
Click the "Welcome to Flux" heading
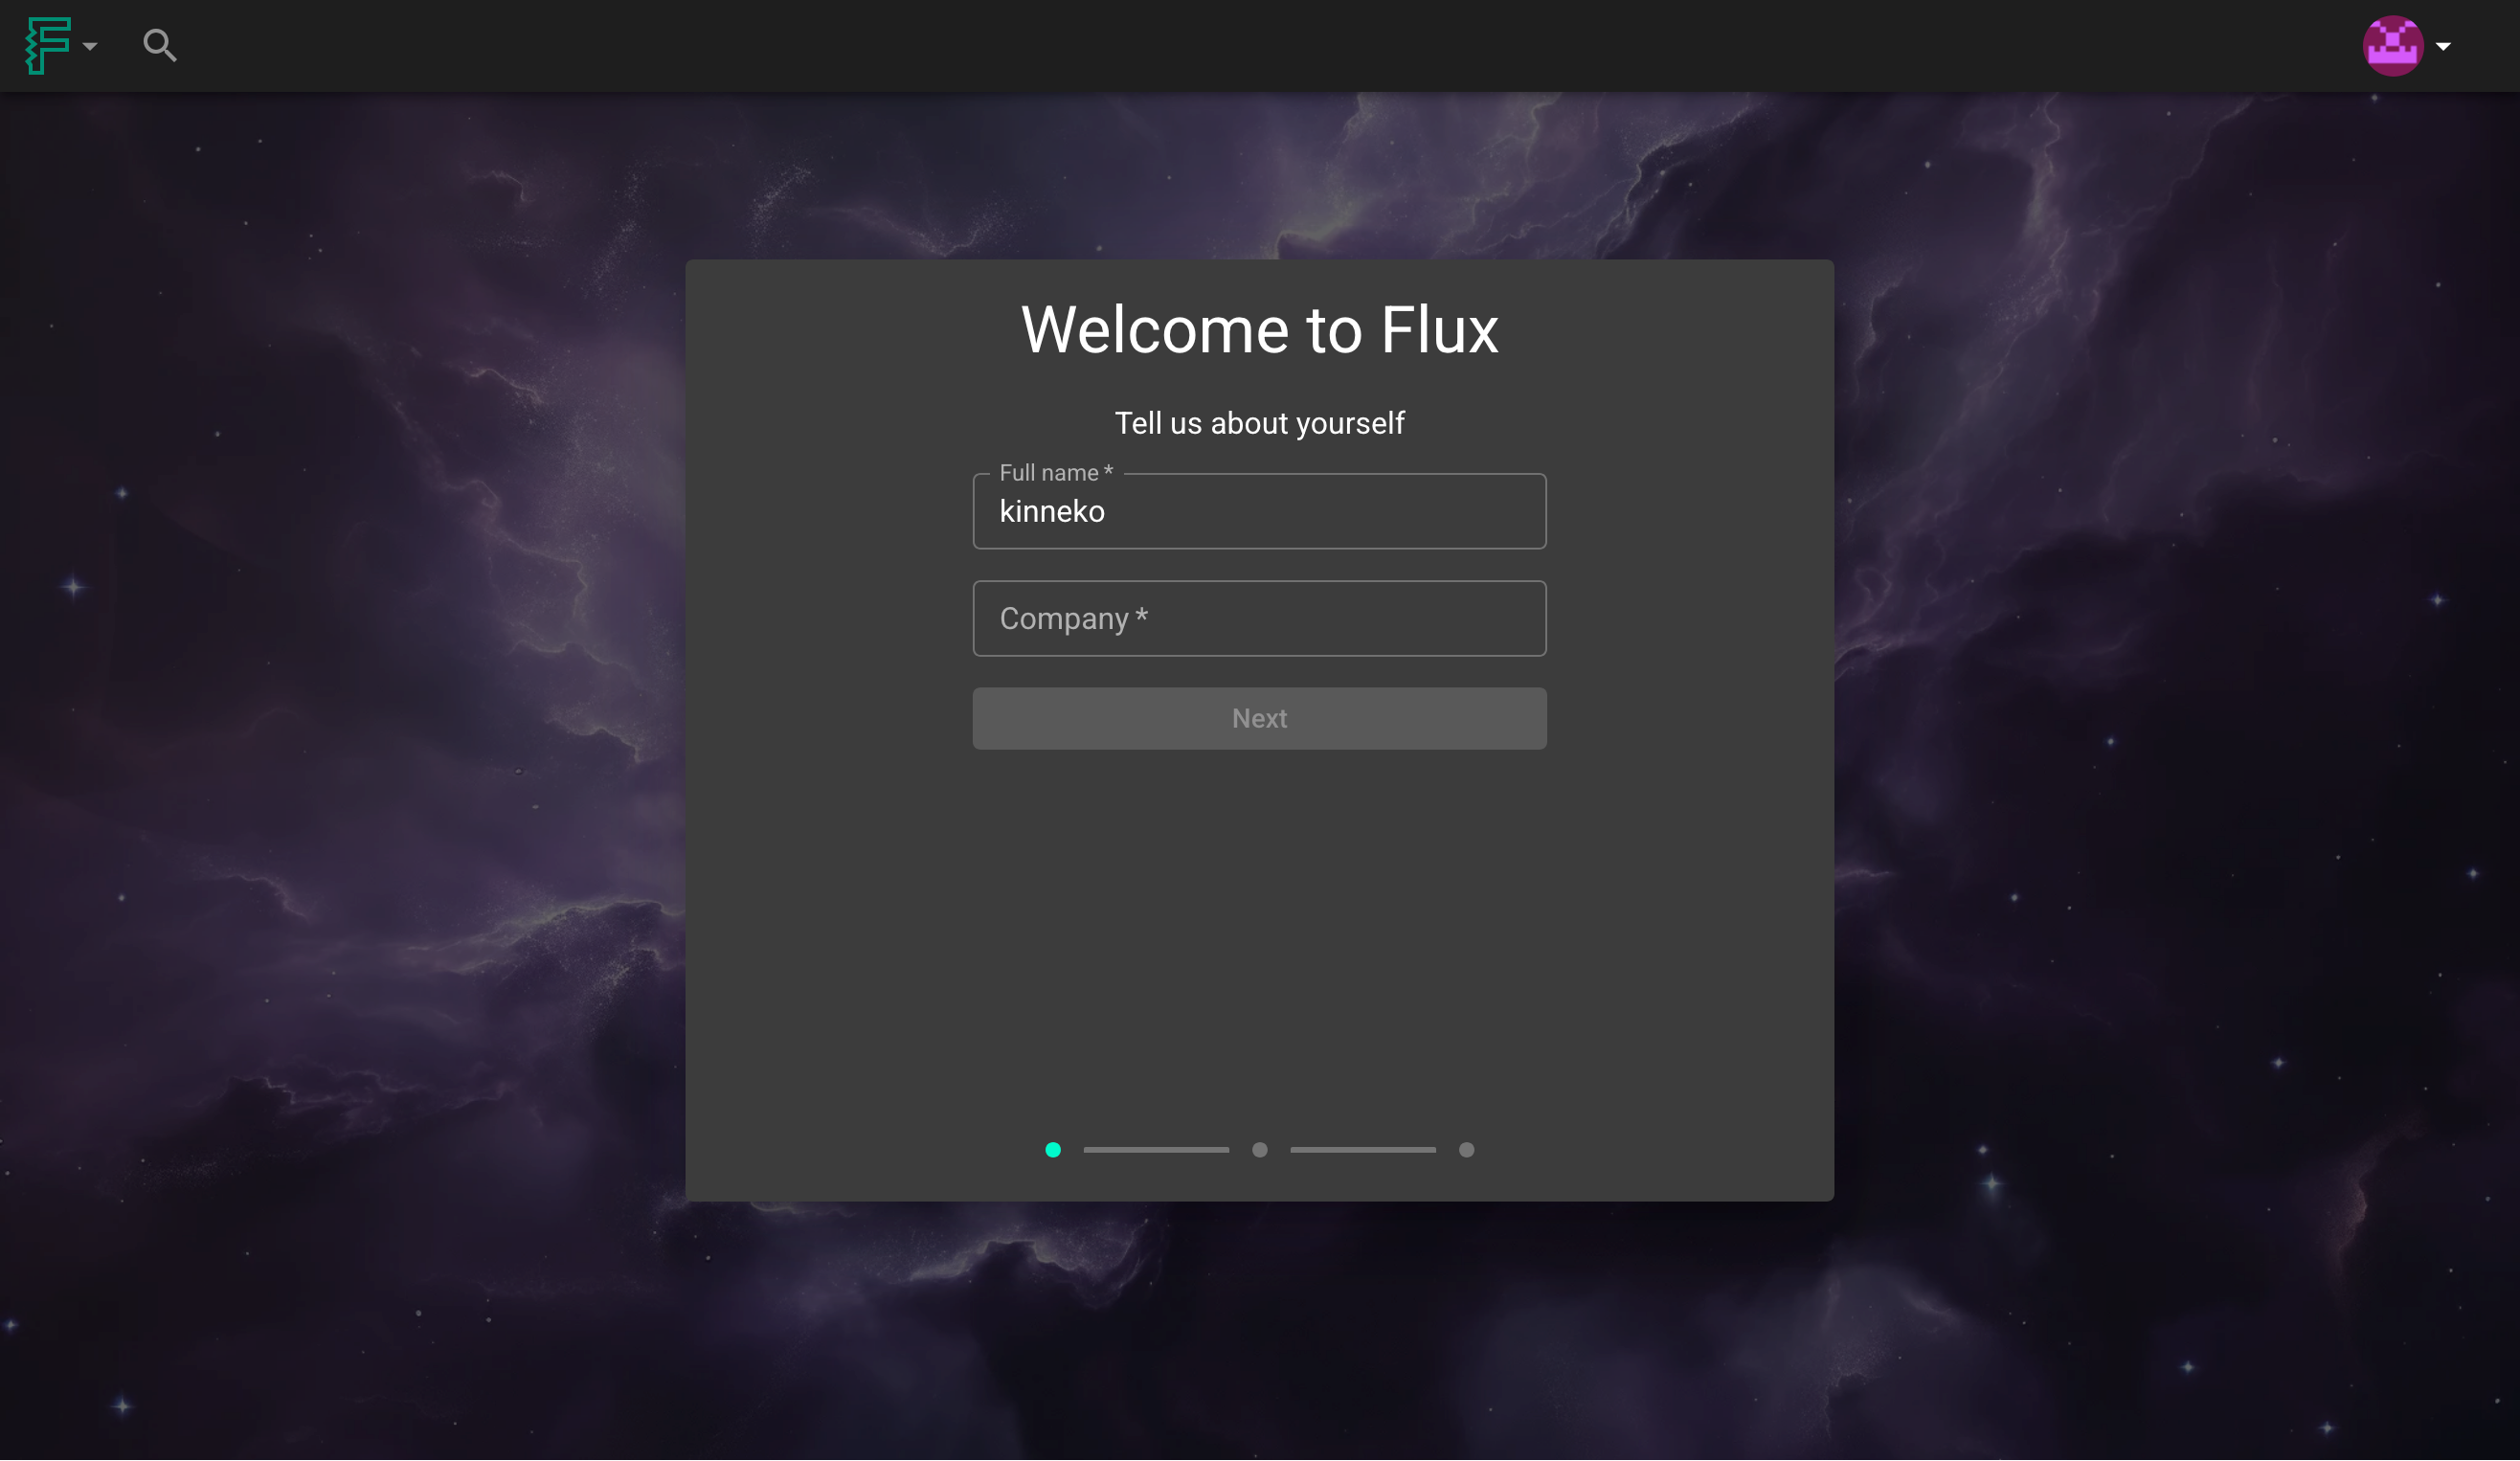click(x=1259, y=330)
